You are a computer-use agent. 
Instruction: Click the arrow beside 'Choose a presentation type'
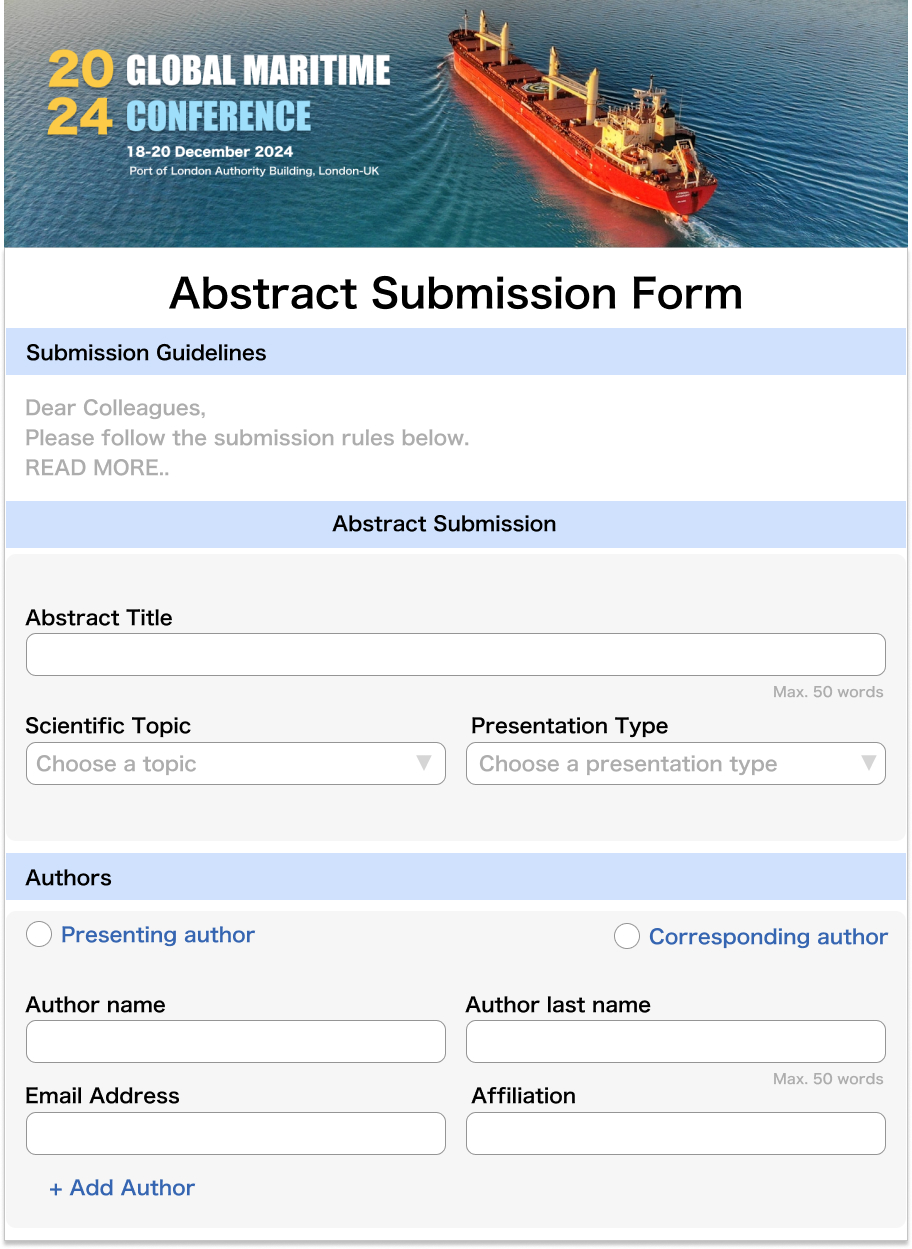pyautogui.click(x=866, y=763)
